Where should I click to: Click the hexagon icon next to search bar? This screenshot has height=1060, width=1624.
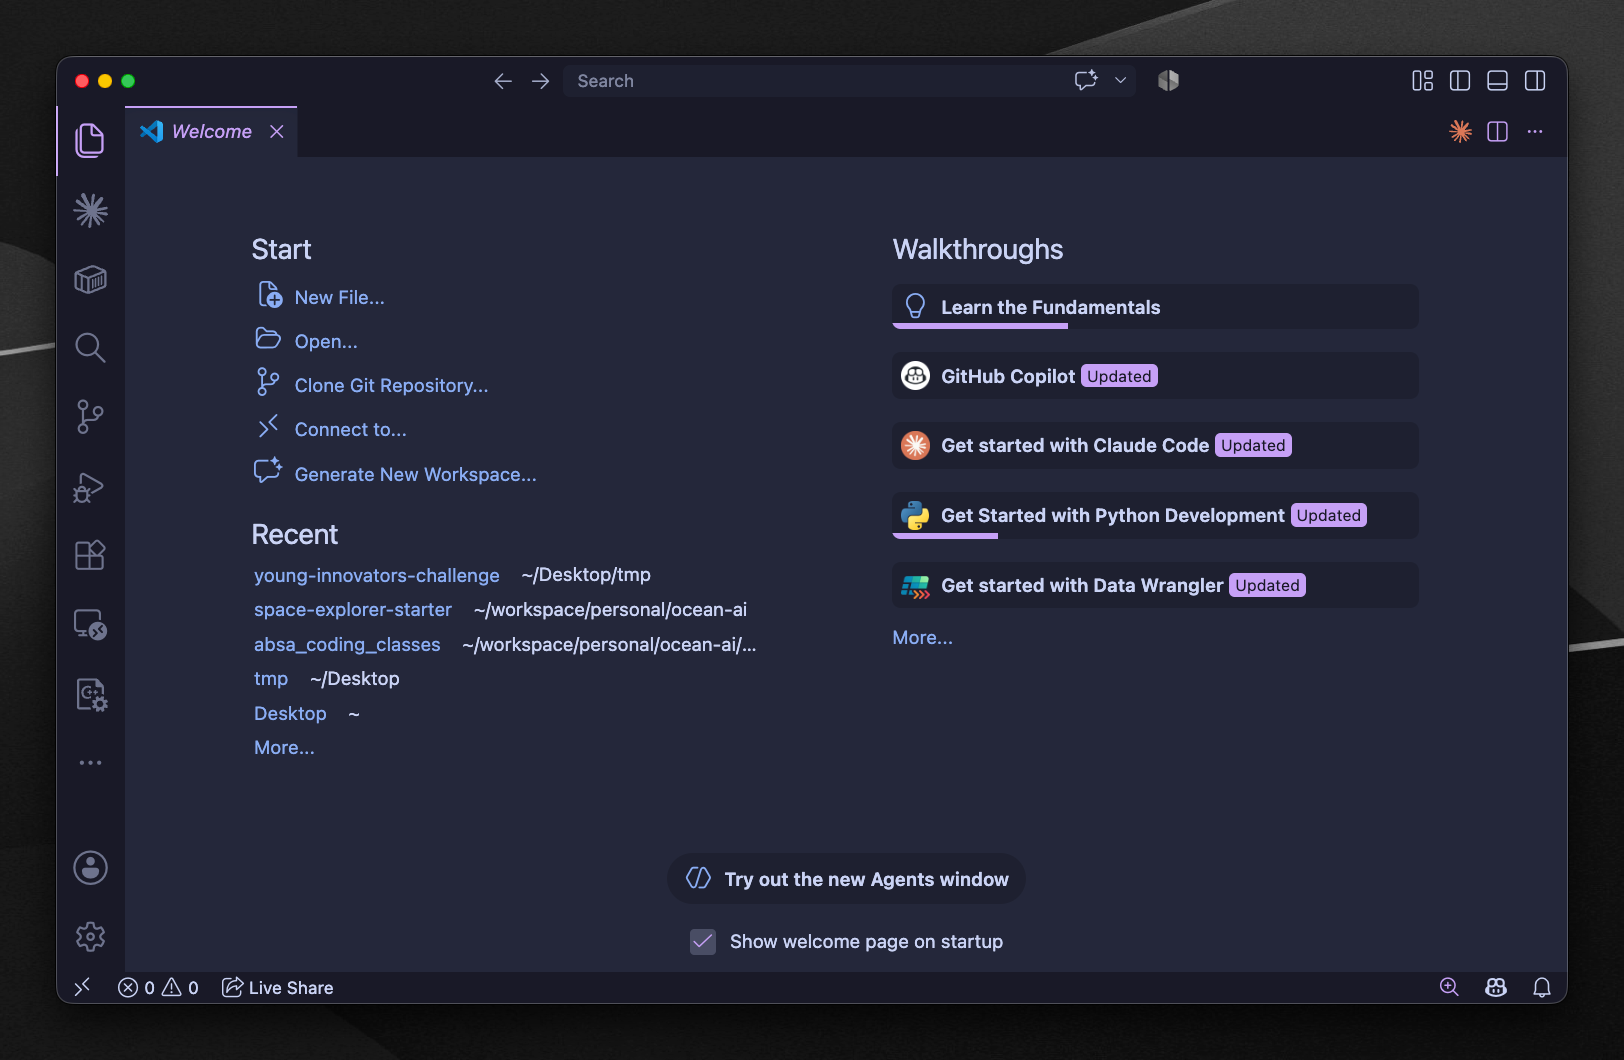1168,80
